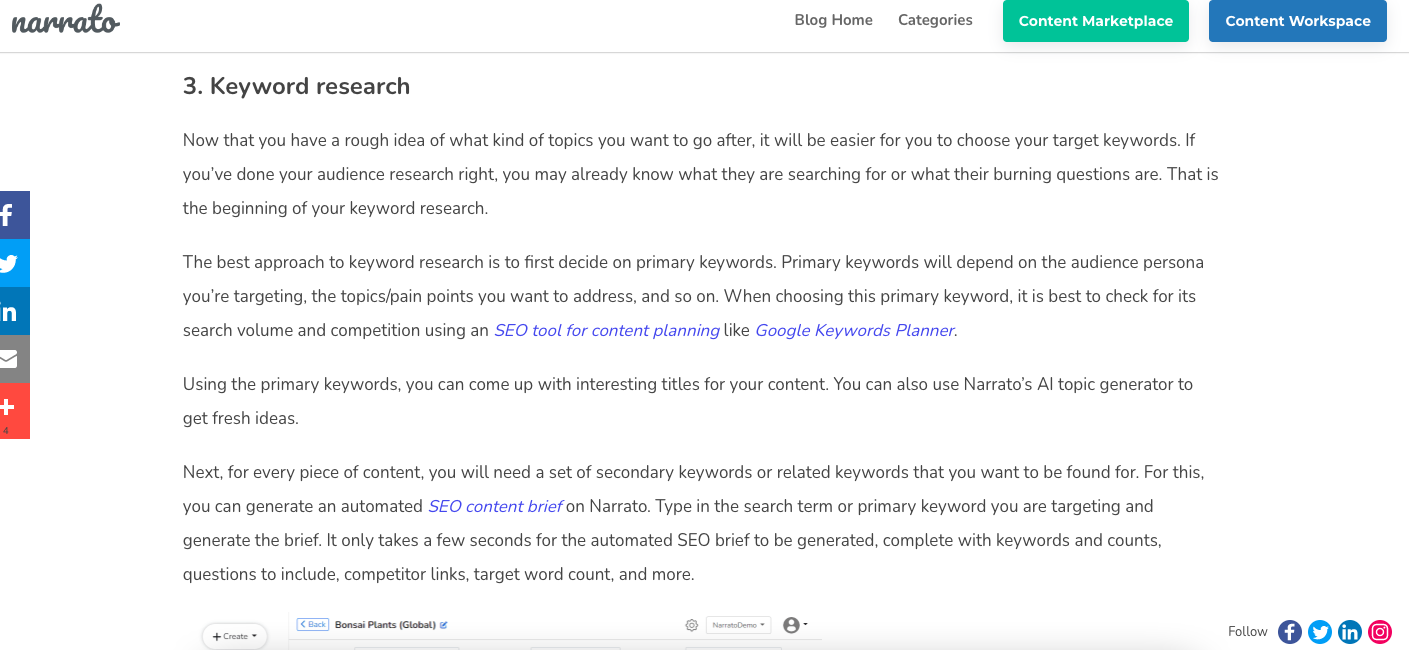
Task: Click the Narrato logo
Action: [65, 21]
